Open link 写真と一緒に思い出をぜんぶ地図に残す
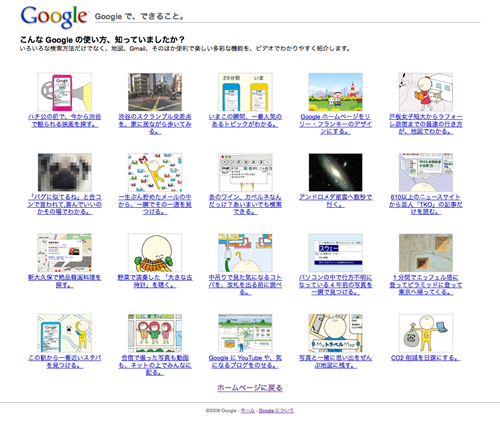 click(x=336, y=361)
